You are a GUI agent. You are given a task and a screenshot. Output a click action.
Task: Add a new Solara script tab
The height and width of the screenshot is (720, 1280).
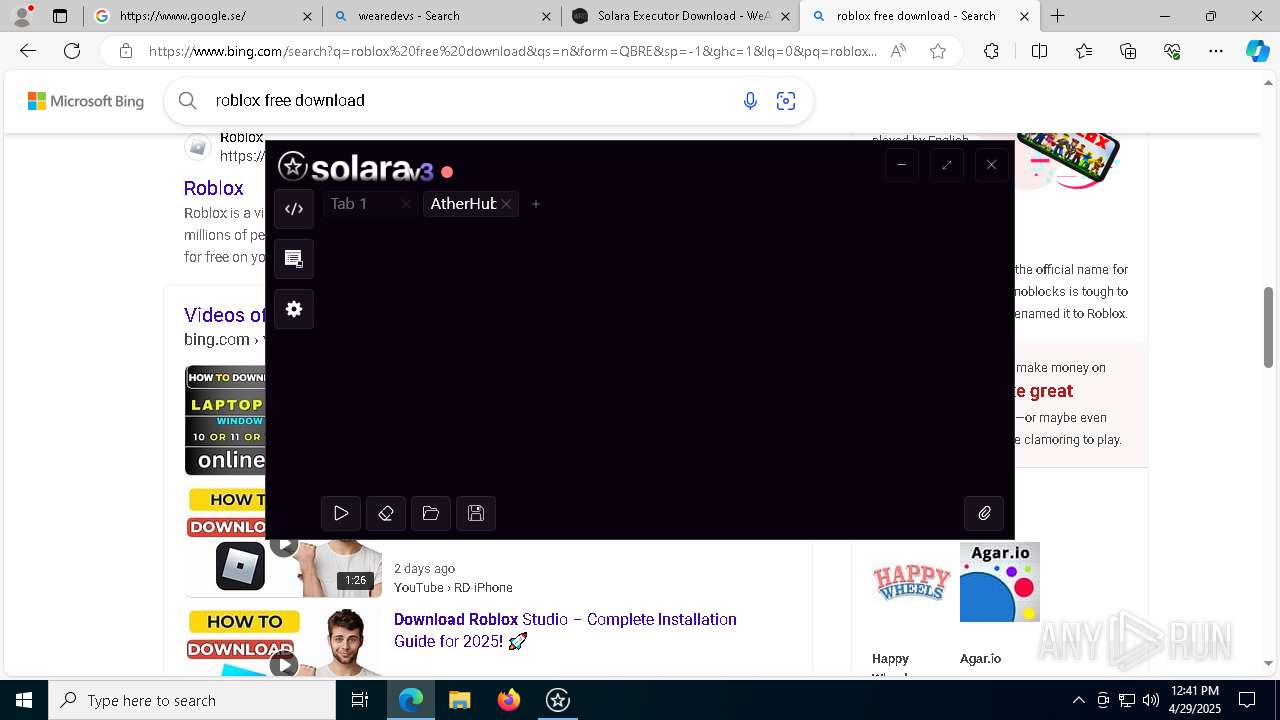(536, 204)
